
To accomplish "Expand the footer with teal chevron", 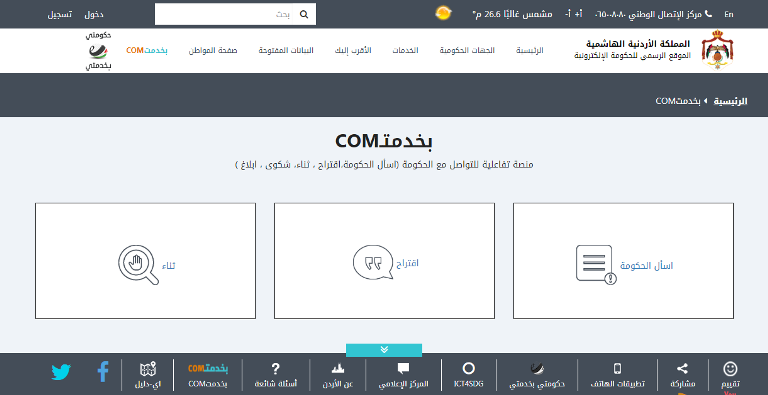I will (384, 350).
